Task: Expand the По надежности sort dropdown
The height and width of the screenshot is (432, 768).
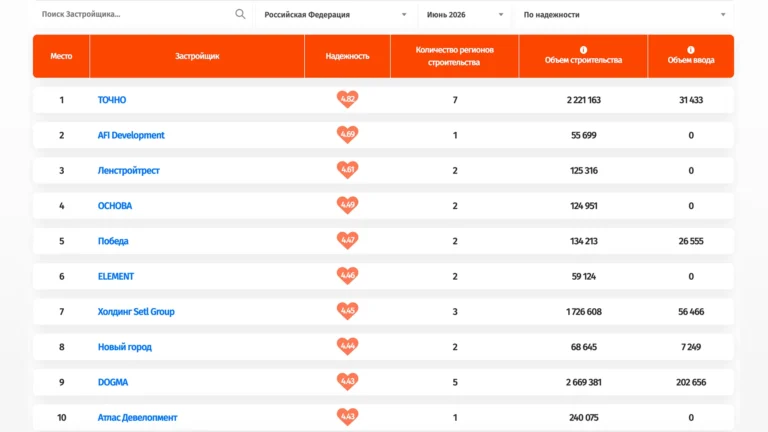Action: [624, 15]
